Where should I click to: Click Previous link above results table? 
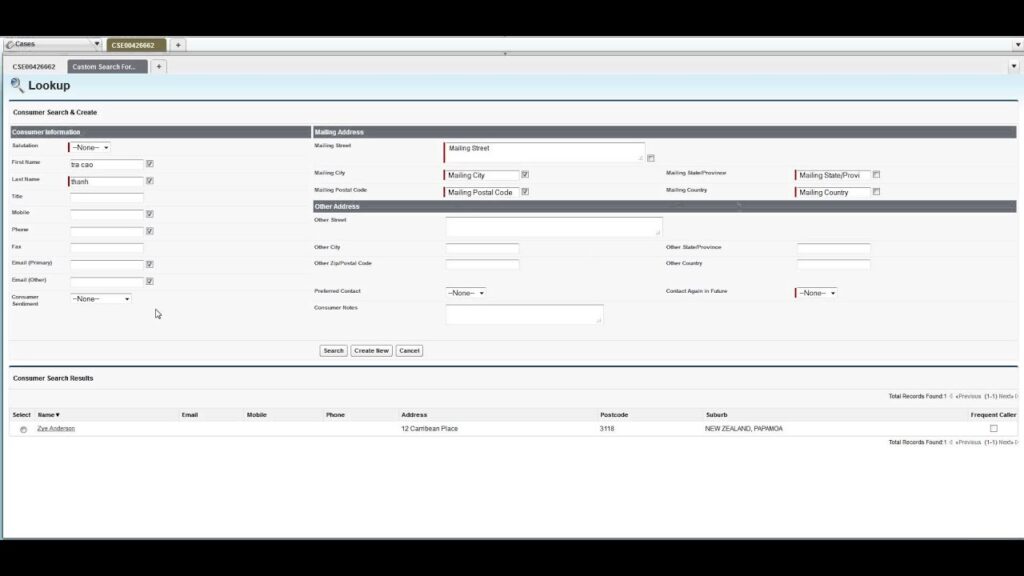pos(968,396)
